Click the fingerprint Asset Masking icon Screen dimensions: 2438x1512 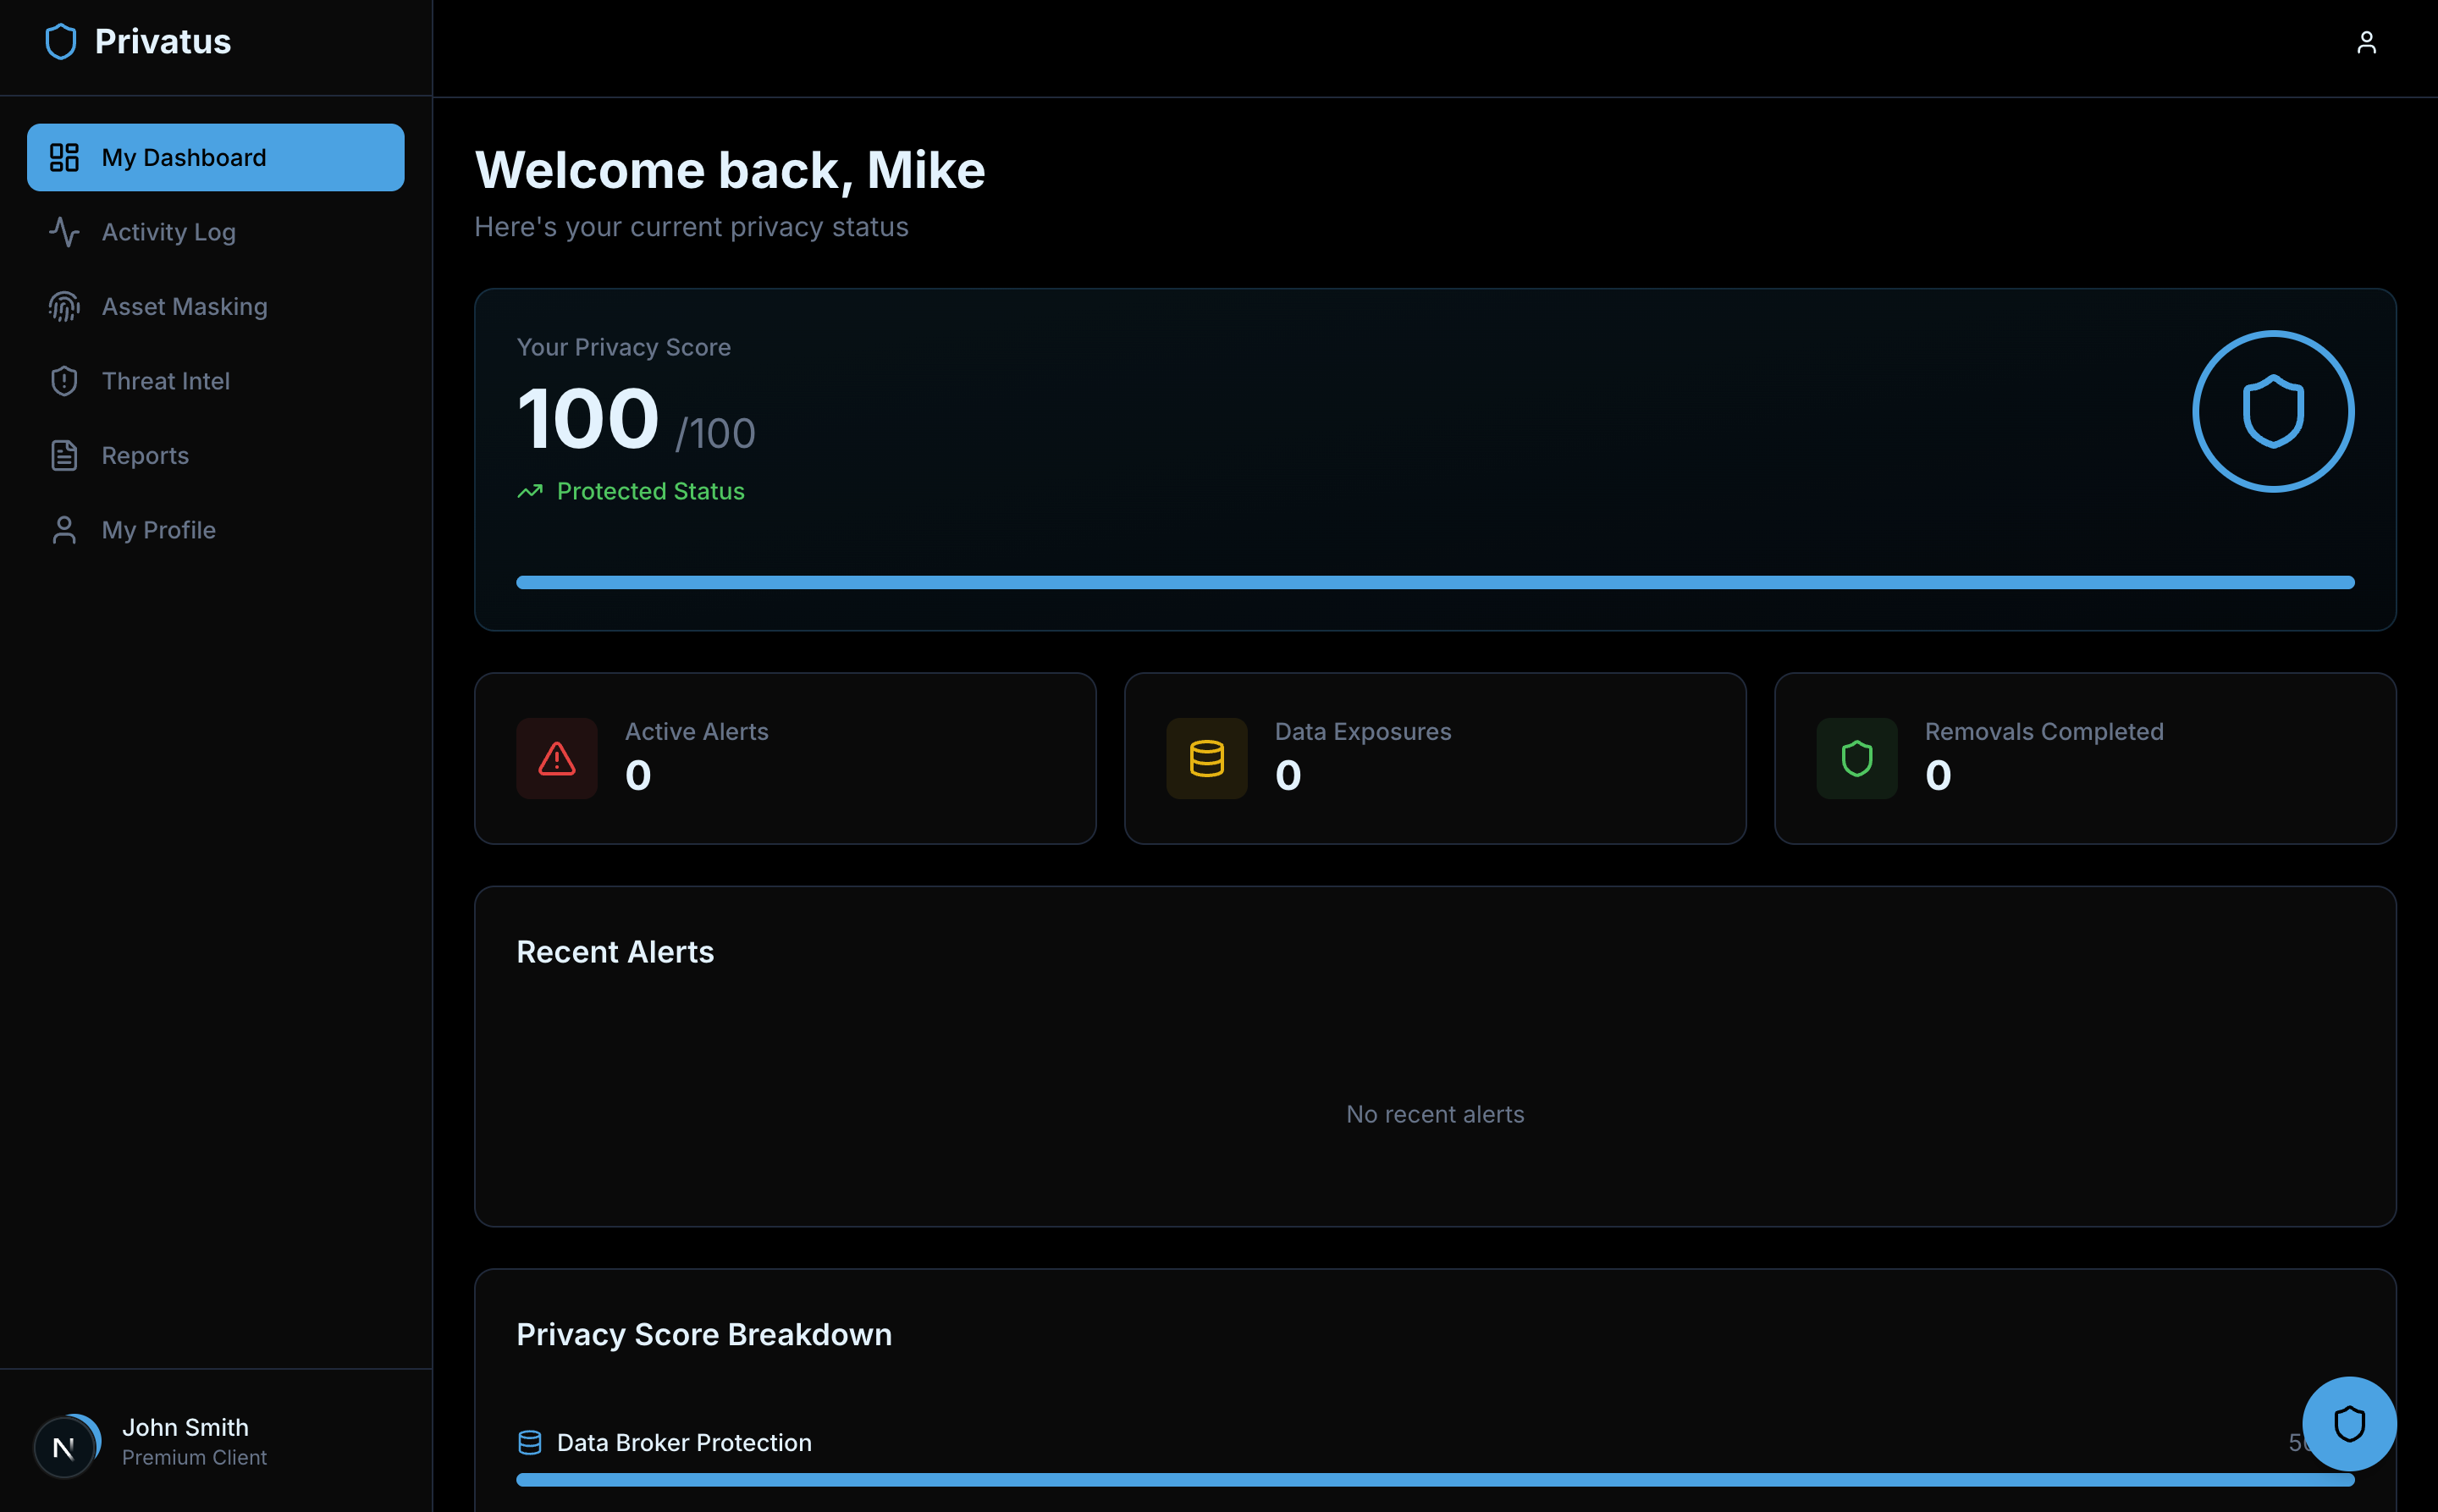(64, 307)
